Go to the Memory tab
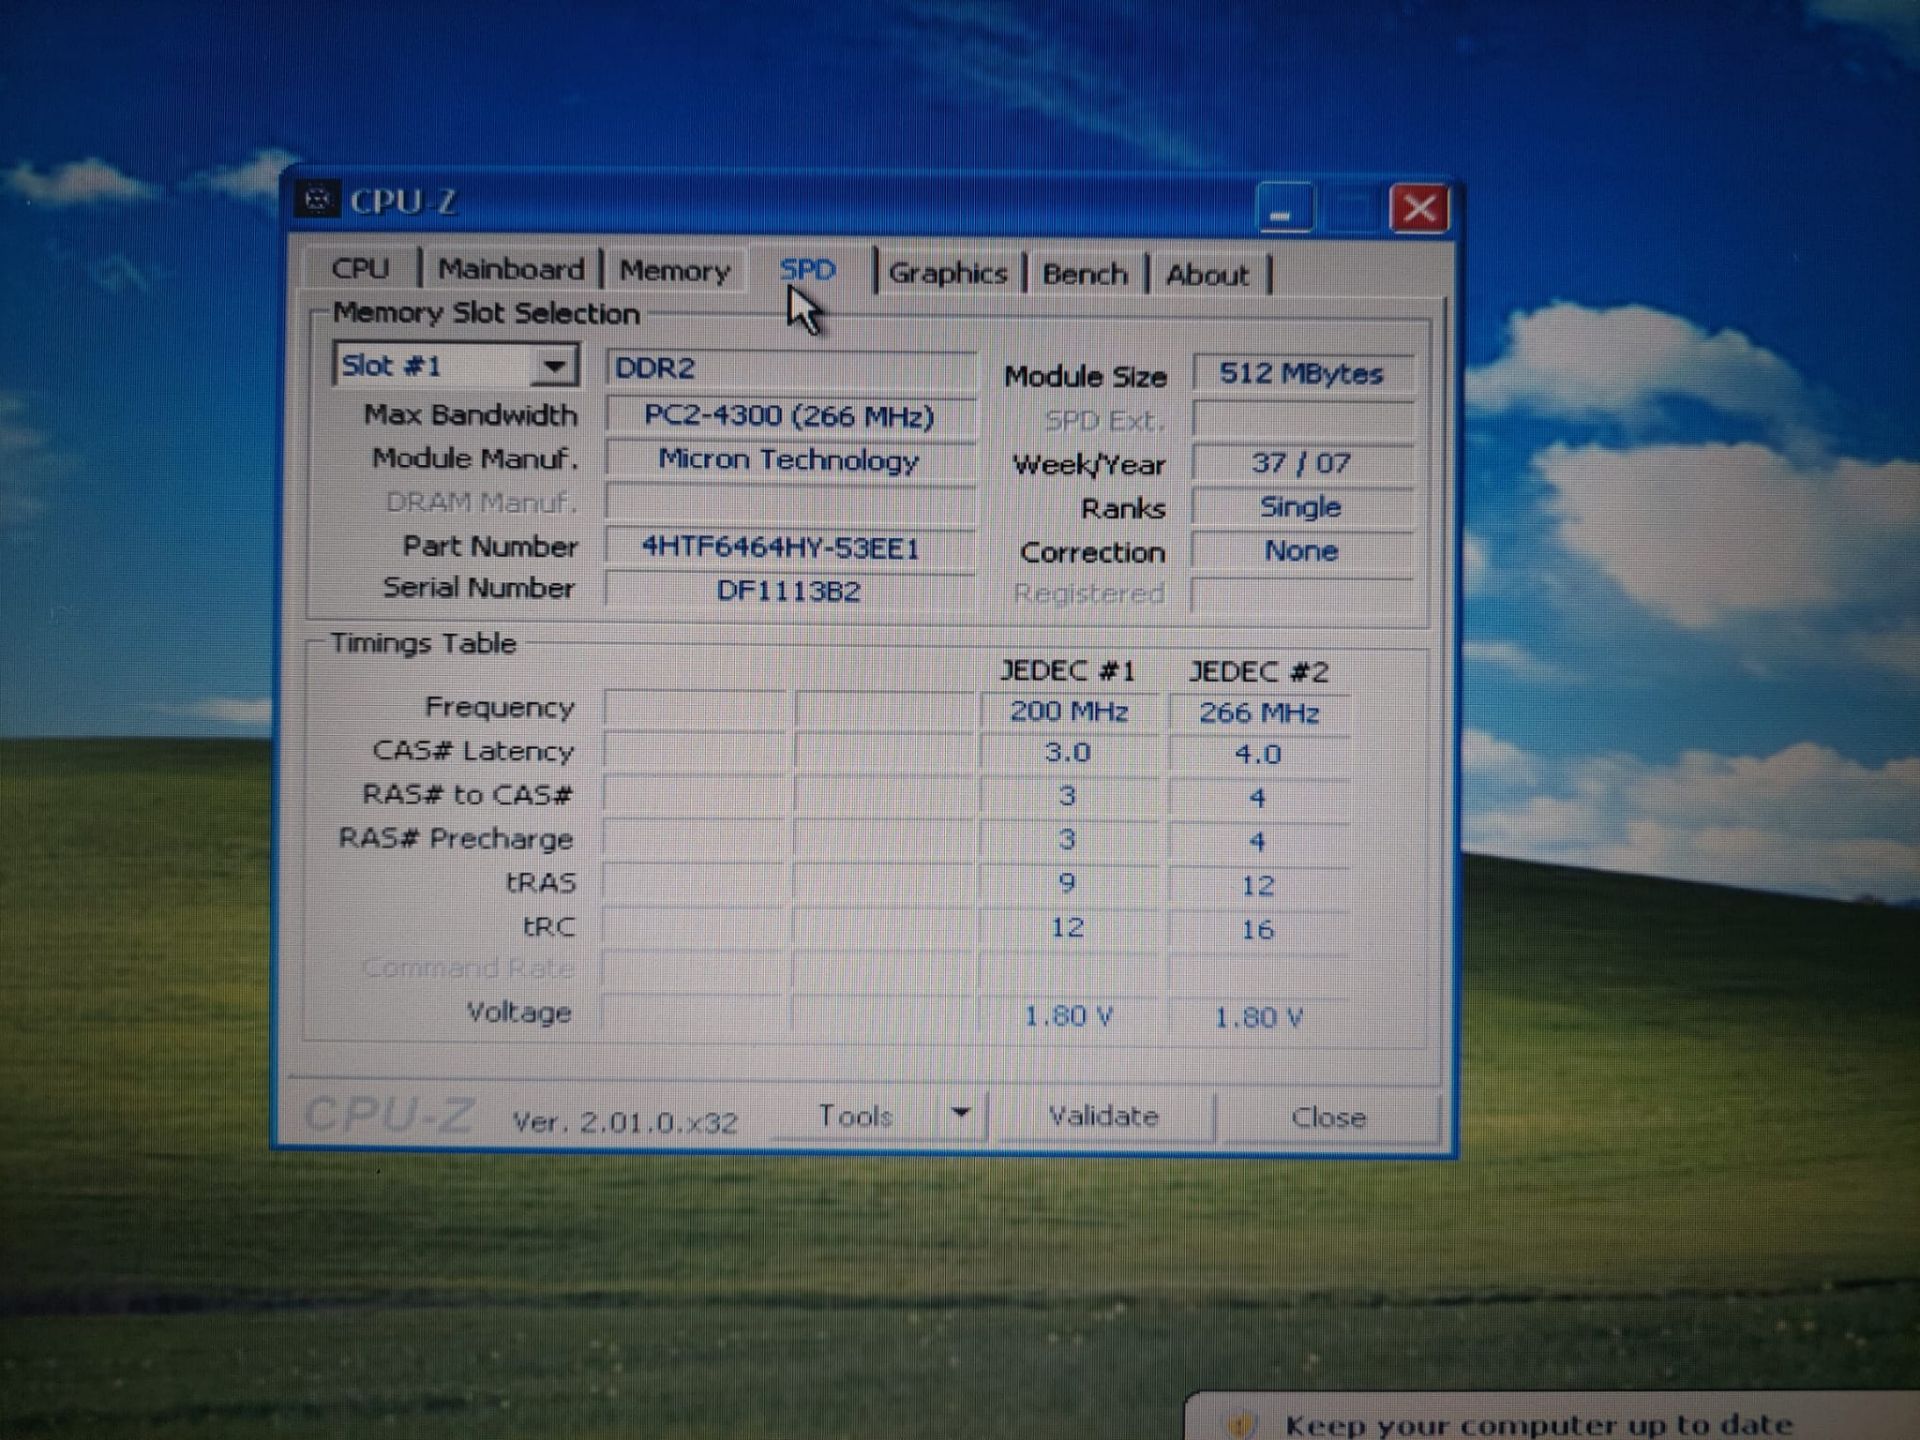This screenshot has width=1920, height=1440. pyautogui.click(x=675, y=271)
